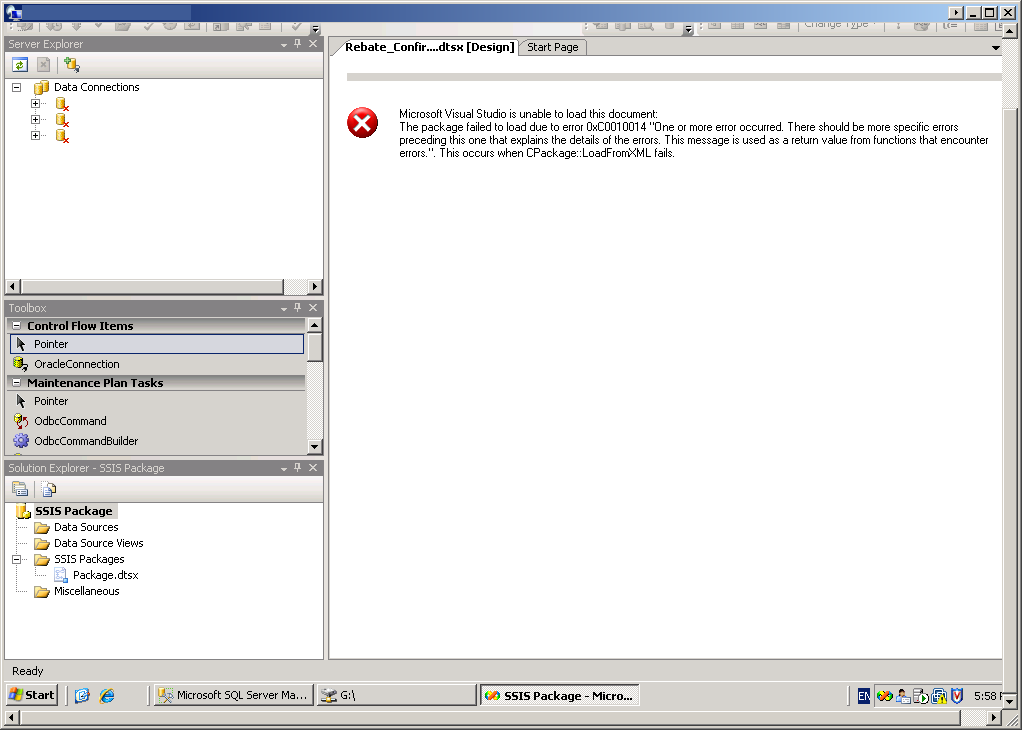Collapse the Control Flow Items group

click(16, 325)
